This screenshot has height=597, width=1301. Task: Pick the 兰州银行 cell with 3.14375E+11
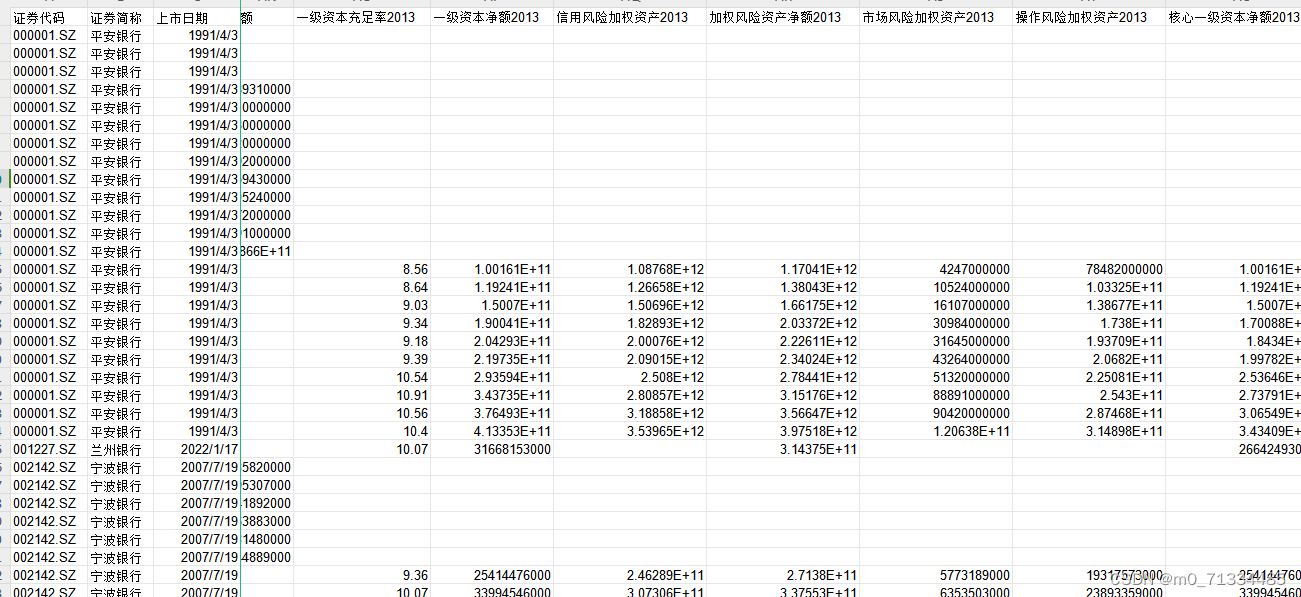783,449
